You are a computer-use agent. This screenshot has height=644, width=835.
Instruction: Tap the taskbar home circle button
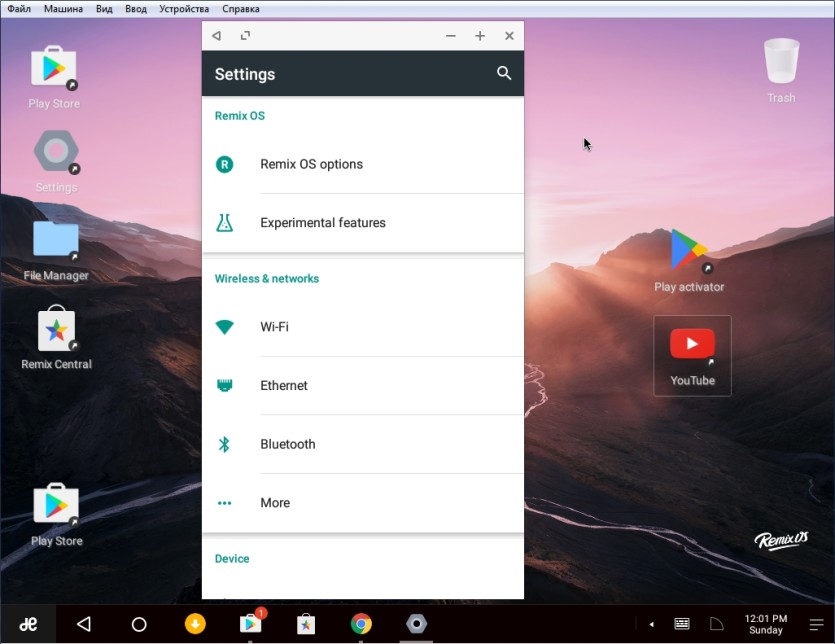click(x=139, y=624)
